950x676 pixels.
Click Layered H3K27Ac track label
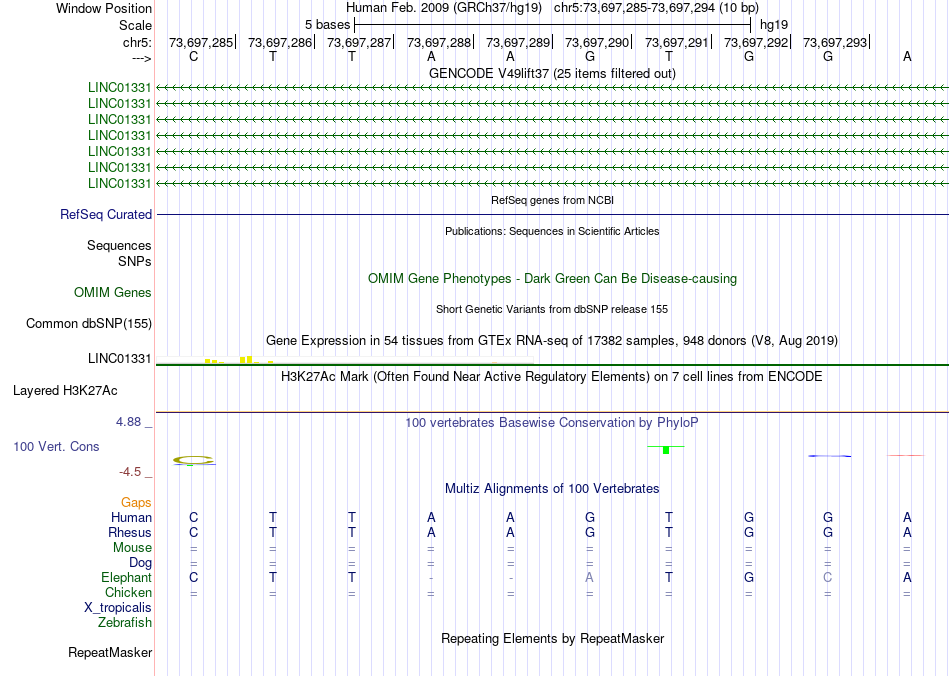[65, 391]
